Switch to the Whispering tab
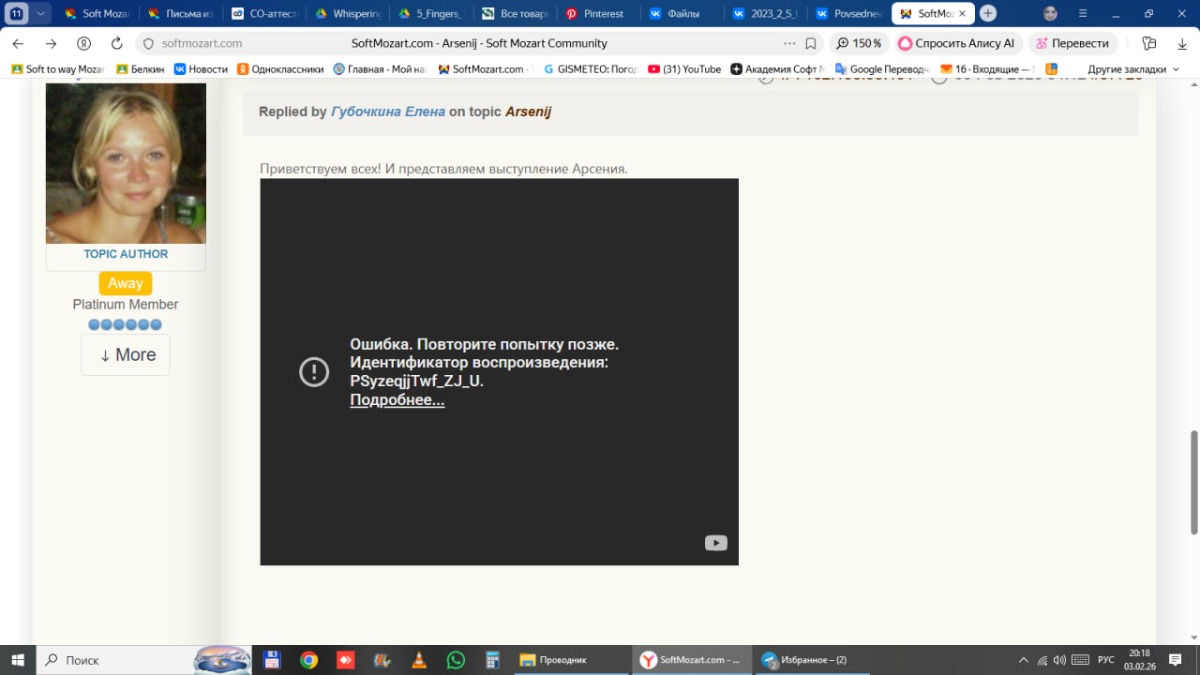This screenshot has height=675, width=1200. point(349,14)
